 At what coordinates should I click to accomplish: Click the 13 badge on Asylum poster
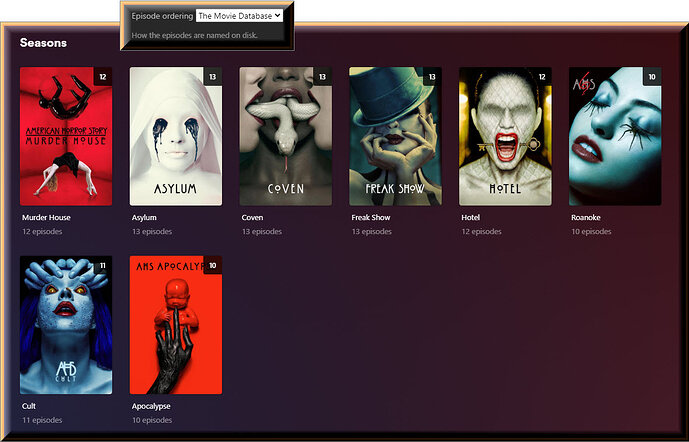coord(213,76)
